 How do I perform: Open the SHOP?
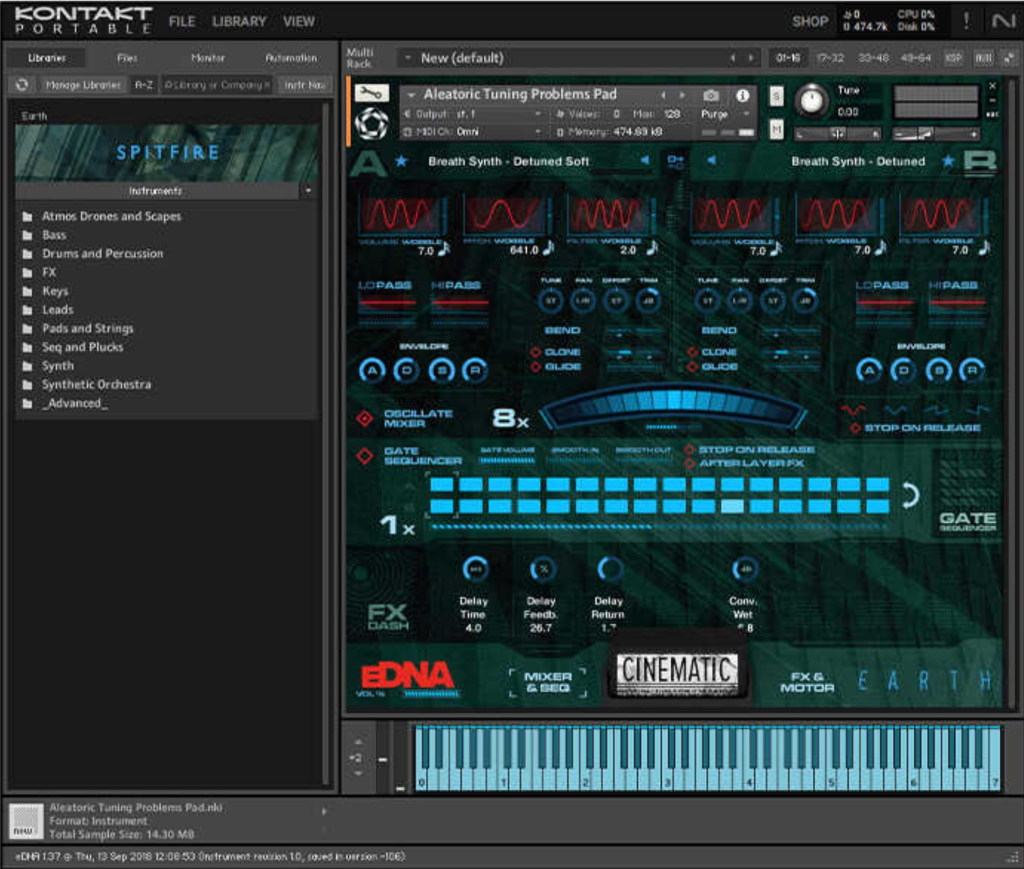(810, 22)
